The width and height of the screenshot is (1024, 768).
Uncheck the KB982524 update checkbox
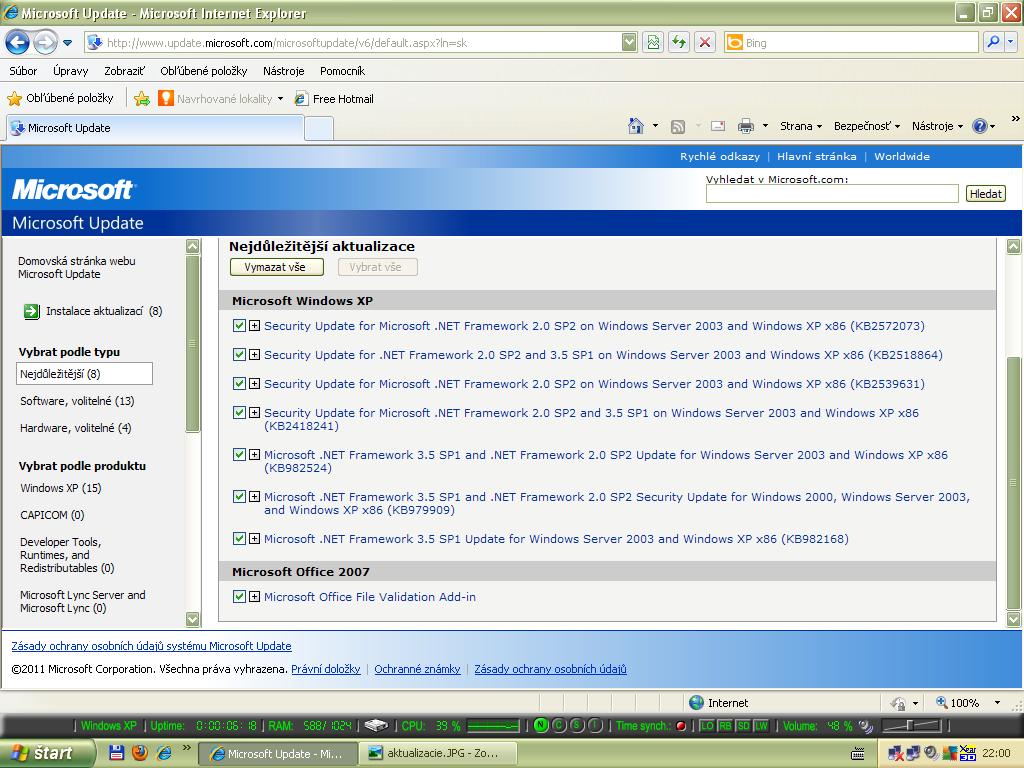tap(239, 455)
